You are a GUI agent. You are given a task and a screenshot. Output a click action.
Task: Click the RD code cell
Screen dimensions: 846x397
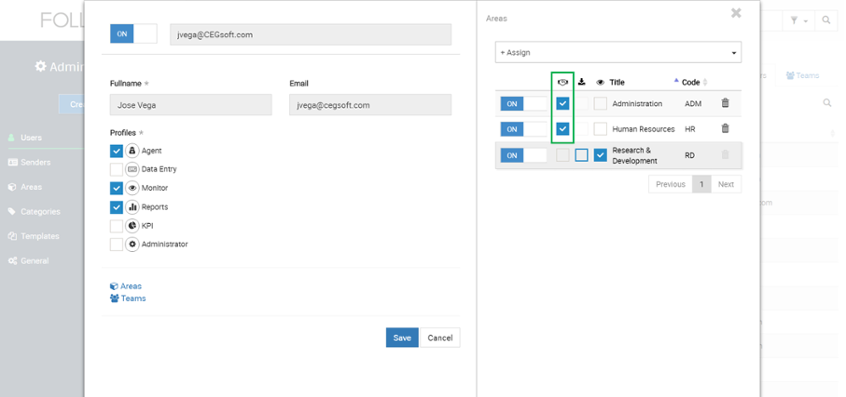pyautogui.click(x=690, y=155)
